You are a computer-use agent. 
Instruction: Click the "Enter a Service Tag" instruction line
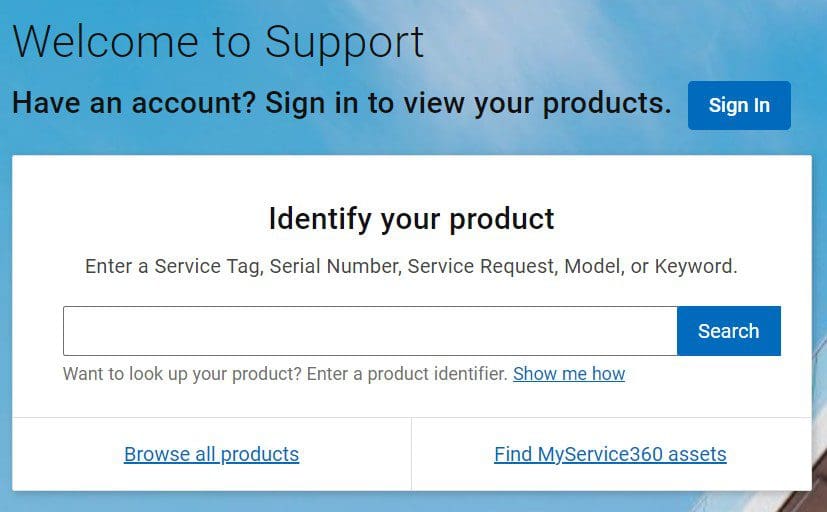(x=411, y=266)
